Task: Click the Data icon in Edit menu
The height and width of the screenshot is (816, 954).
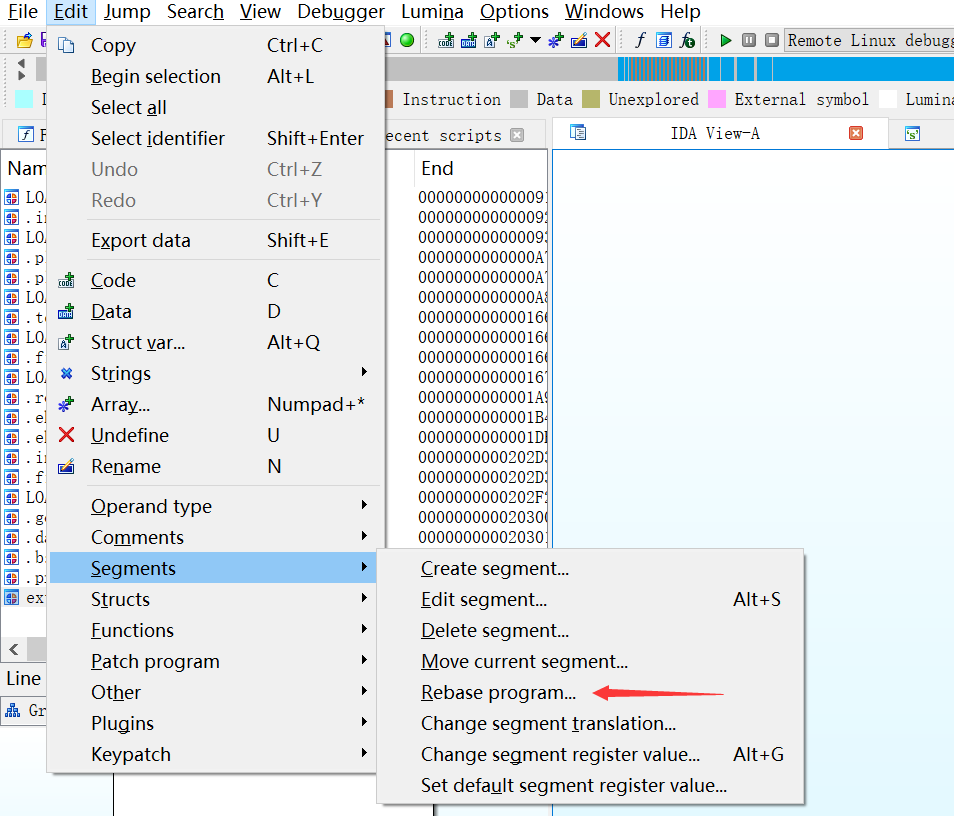Action: tap(66, 312)
